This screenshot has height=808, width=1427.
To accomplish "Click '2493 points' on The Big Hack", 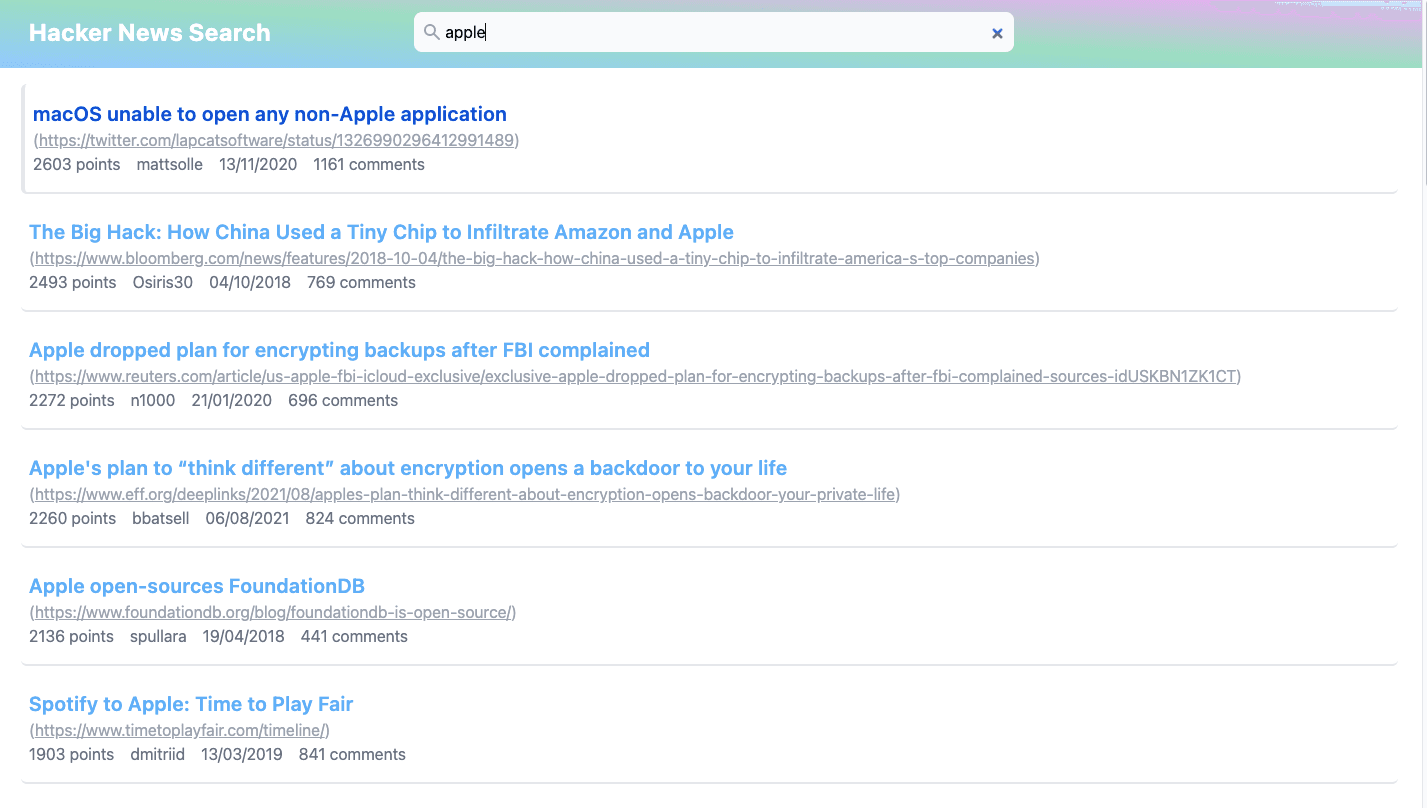I will pyautogui.click(x=73, y=282).
